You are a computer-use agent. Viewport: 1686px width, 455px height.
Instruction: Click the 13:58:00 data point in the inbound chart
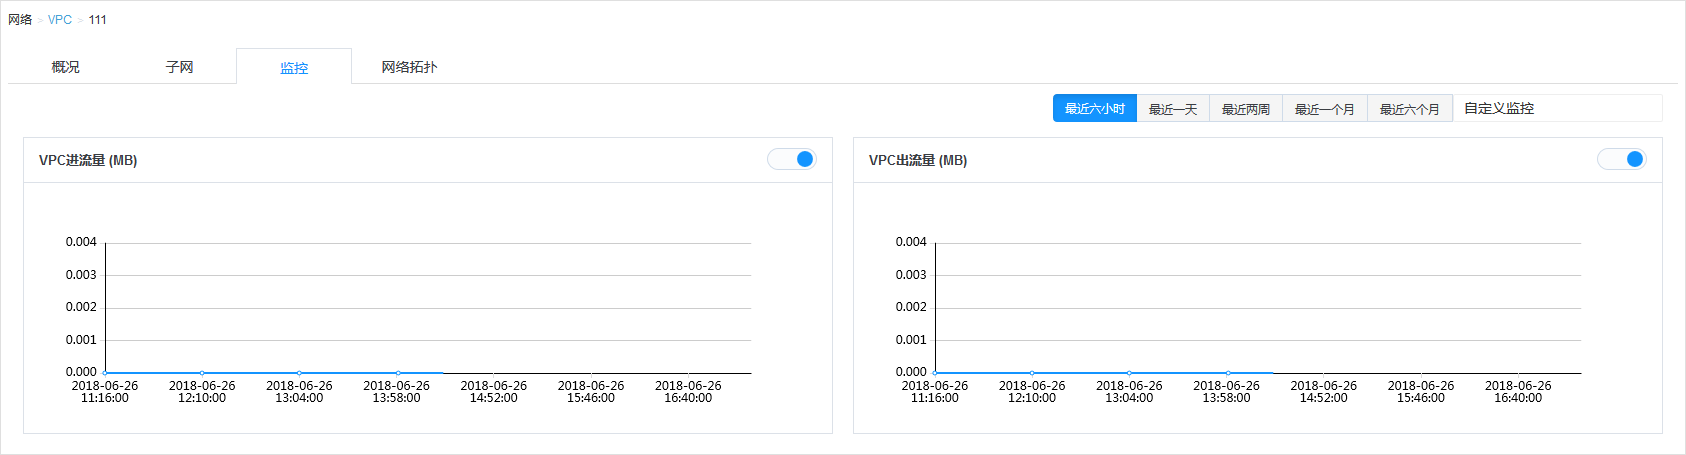398,373
